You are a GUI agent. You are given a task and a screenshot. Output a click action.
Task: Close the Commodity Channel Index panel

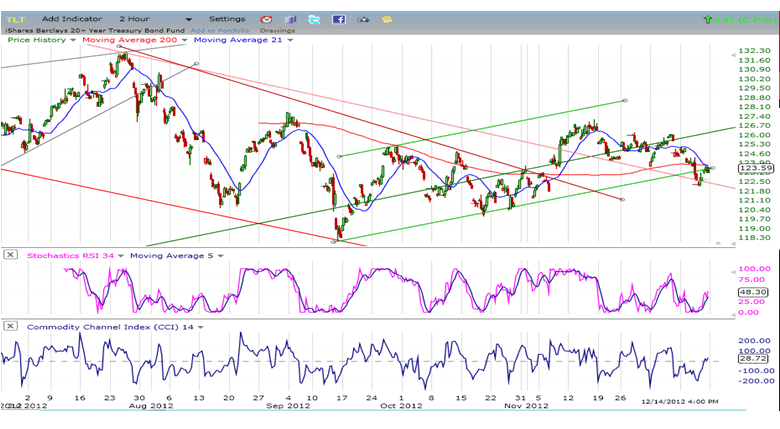[x=10, y=326]
